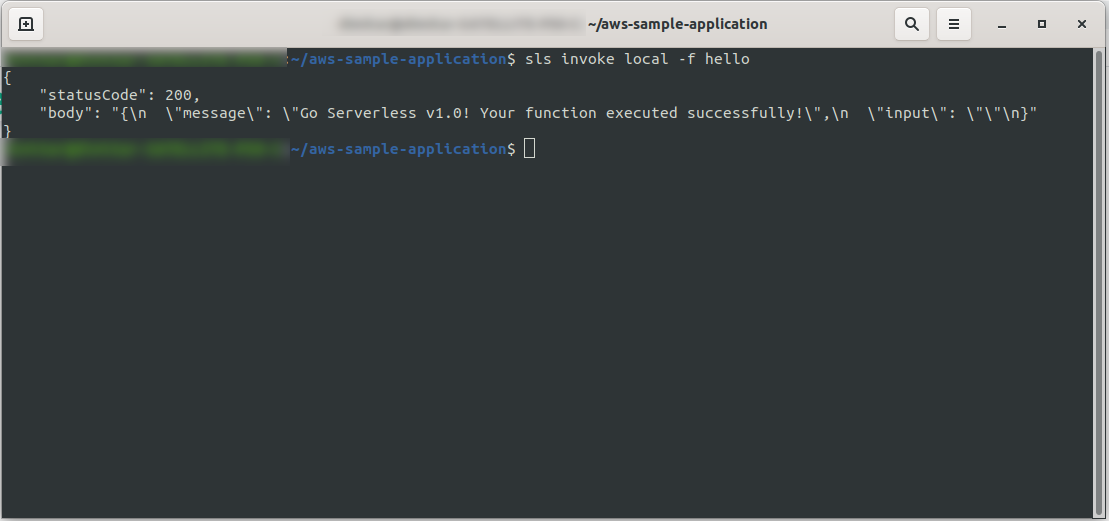Image resolution: width=1109 pixels, height=521 pixels.
Task: Click the terminal cursor block
Action: 530,149
